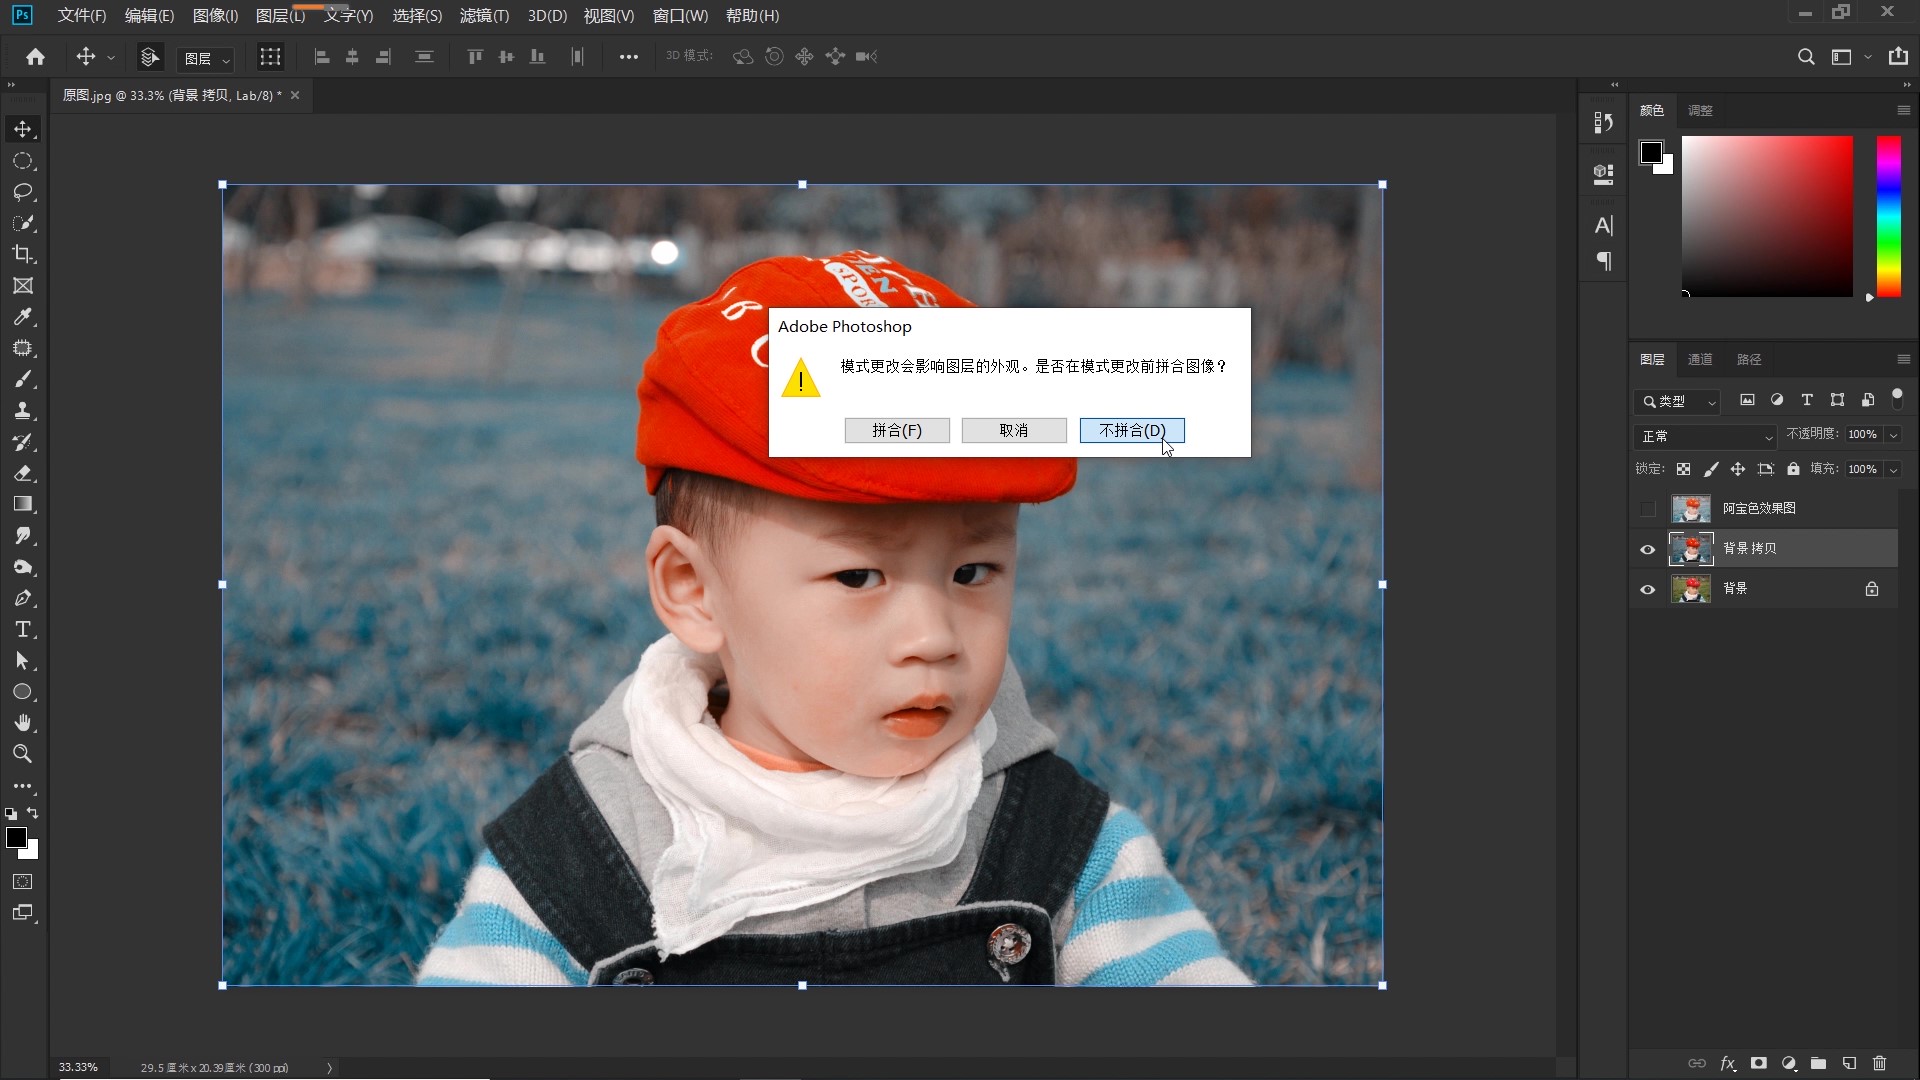Viewport: 1920px width, 1080px height.
Task: Switch to the 通道 tab
Action: pos(1700,359)
